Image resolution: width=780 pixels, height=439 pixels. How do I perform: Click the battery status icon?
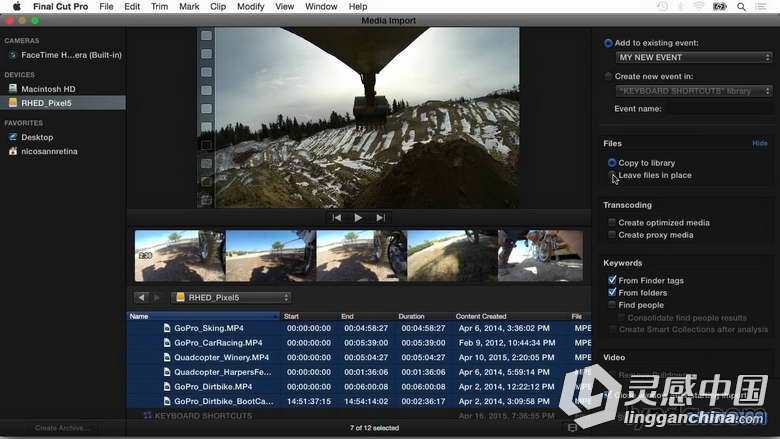pos(720,6)
